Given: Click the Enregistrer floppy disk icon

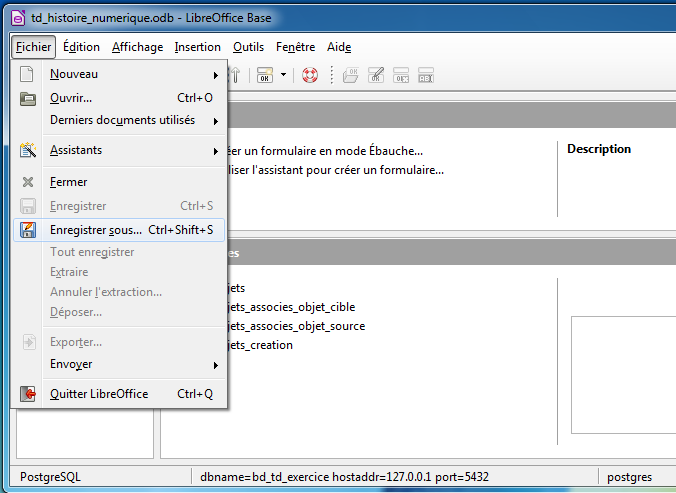Looking at the screenshot, I should coord(28,206).
